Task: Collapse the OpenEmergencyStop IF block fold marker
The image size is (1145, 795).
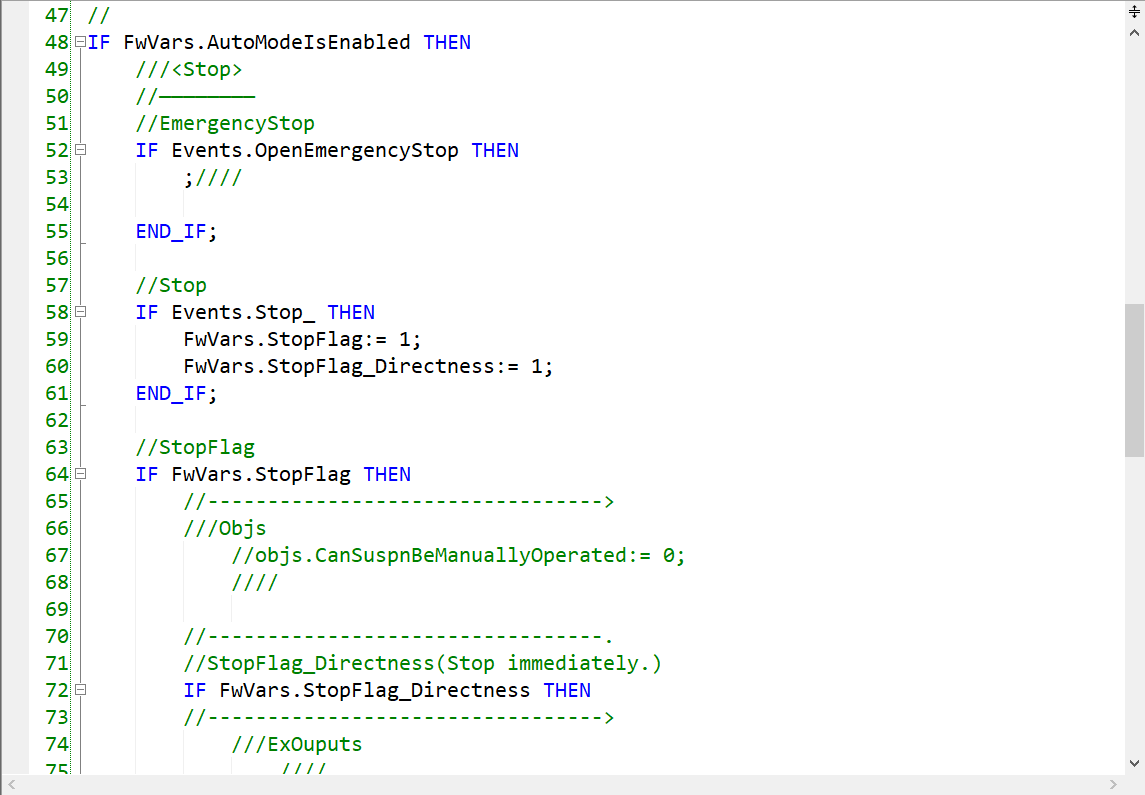Action: pyautogui.click(x=80, y=151)
